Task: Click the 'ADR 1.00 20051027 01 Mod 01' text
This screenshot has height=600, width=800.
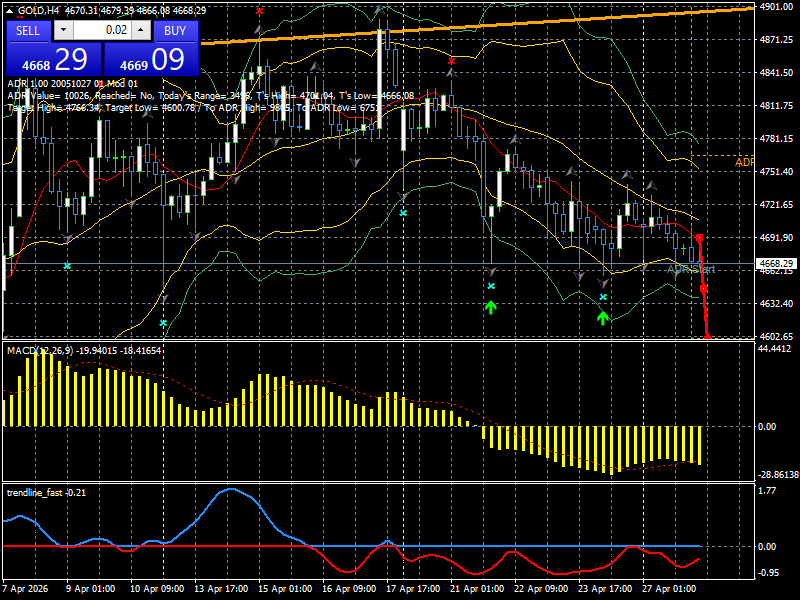Action: click(72, 84)
